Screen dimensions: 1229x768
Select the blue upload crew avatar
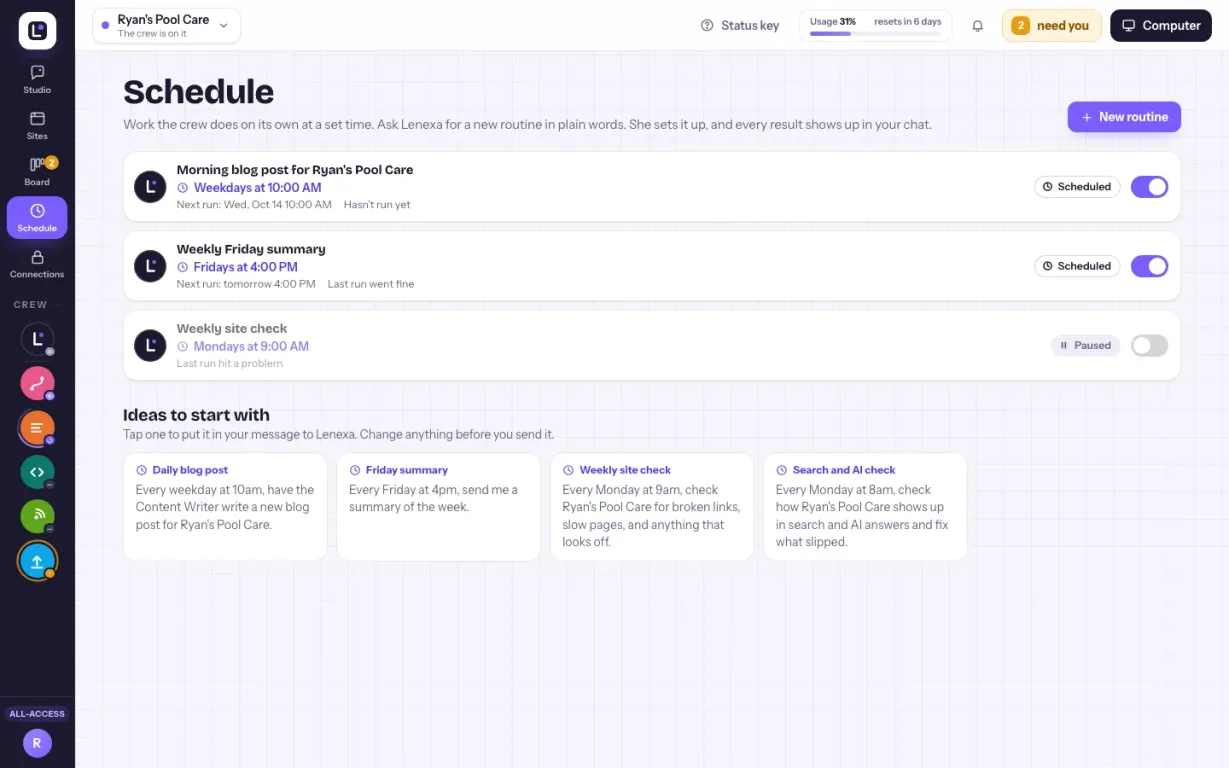pos(37,561)
